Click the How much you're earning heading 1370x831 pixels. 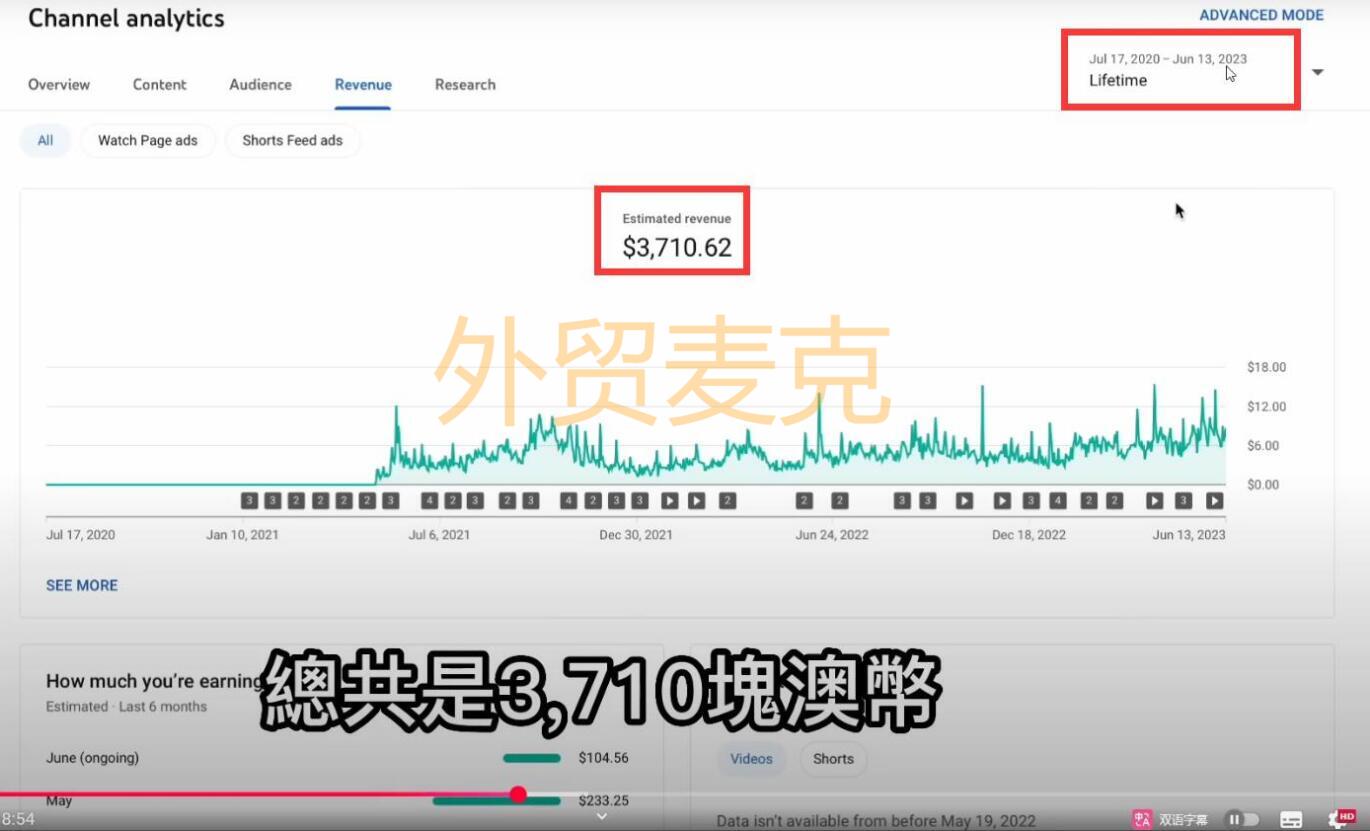tap(154, 681)
